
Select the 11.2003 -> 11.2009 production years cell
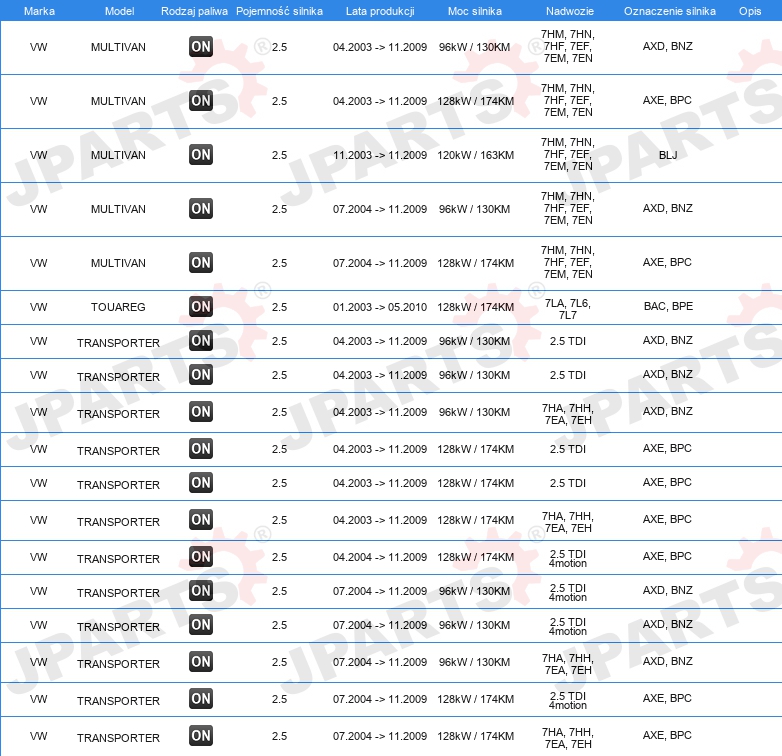[x=380, y=155]
